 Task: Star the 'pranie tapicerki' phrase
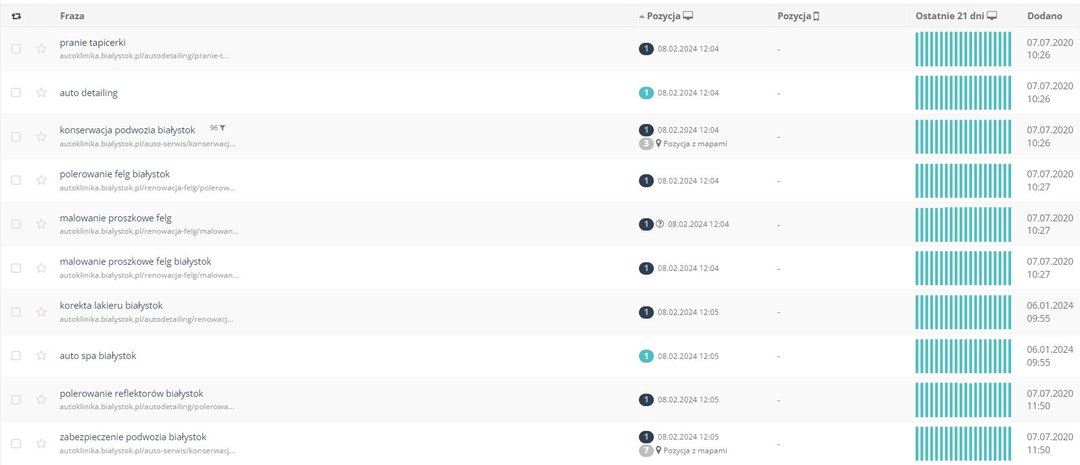click(x=41, y=49)
